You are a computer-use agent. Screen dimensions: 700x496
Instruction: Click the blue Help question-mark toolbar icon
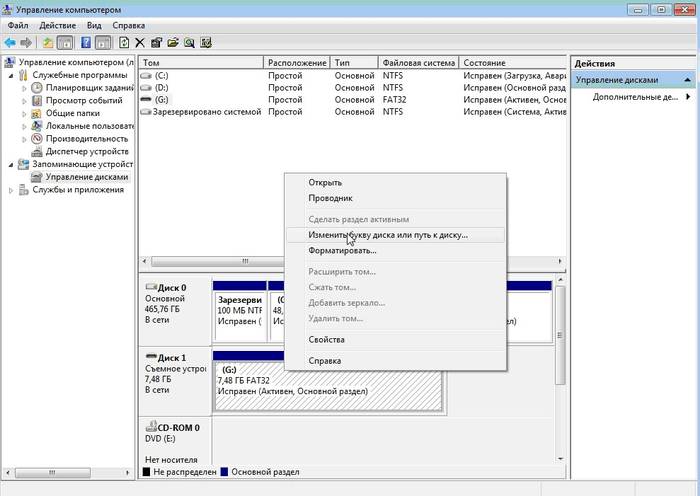coord(85,43)
